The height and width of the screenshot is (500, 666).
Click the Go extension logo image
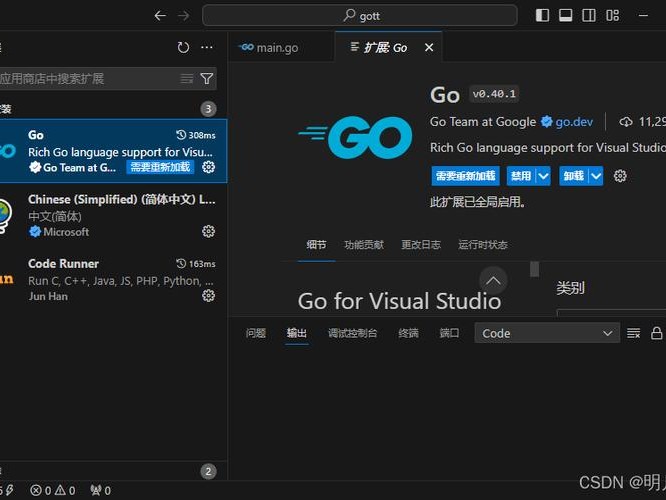click(x=355, y=137)
